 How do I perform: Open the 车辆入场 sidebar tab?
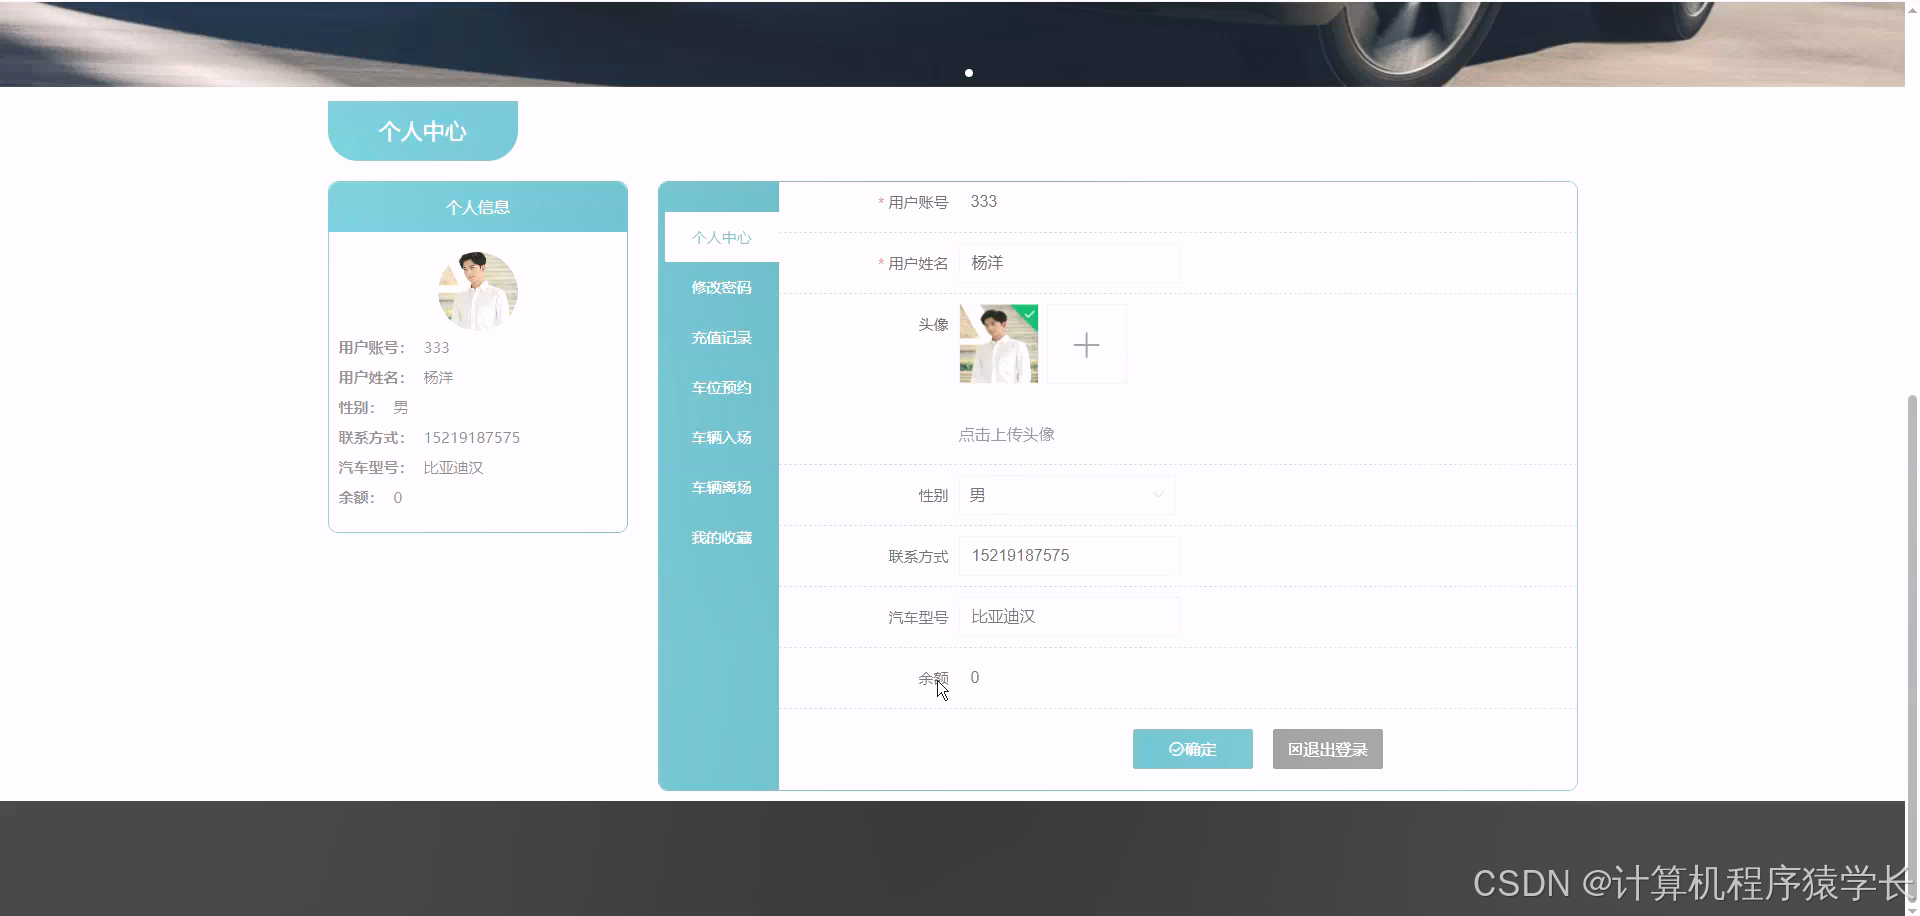[721, 437]
